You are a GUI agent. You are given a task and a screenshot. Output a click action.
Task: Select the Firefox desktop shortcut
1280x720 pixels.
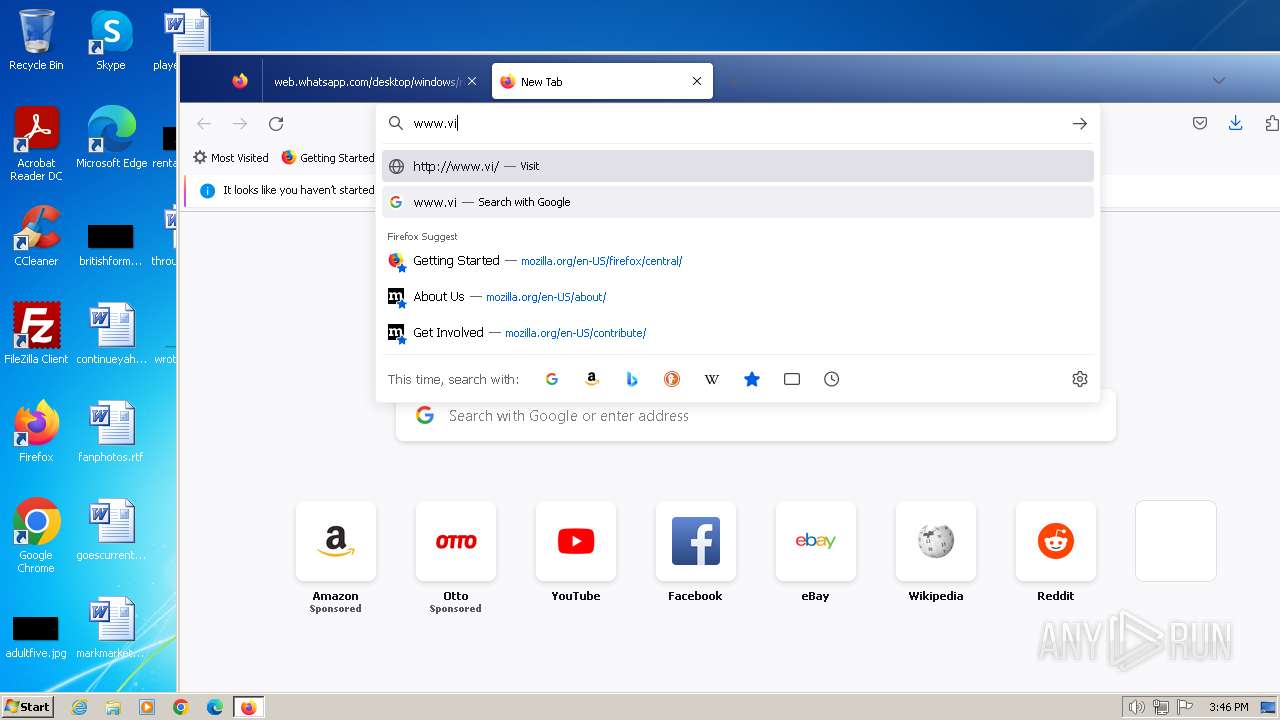click(36, 432)
